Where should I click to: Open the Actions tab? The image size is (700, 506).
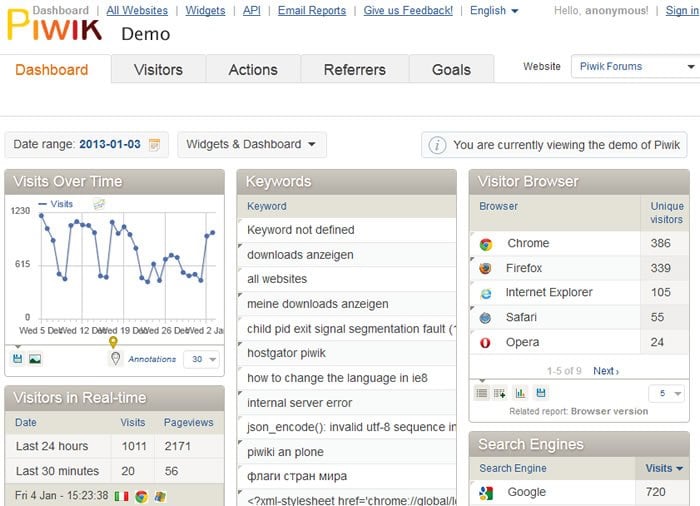click(253, 70)
